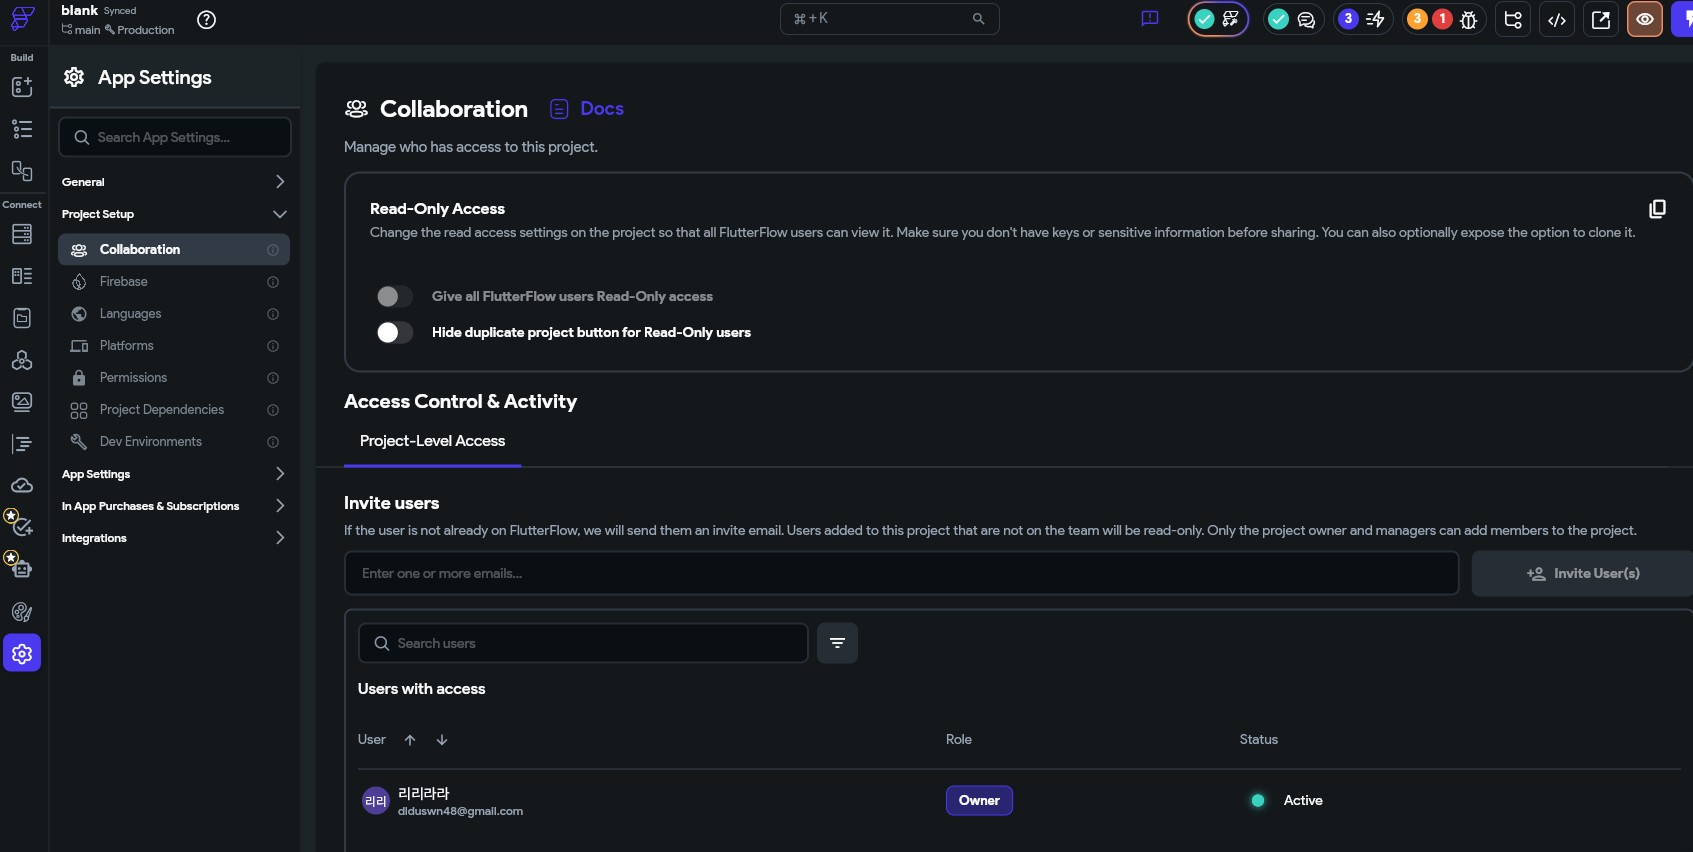Expand the General settings section
1693x852 pixels.
(x=174, y=182)
